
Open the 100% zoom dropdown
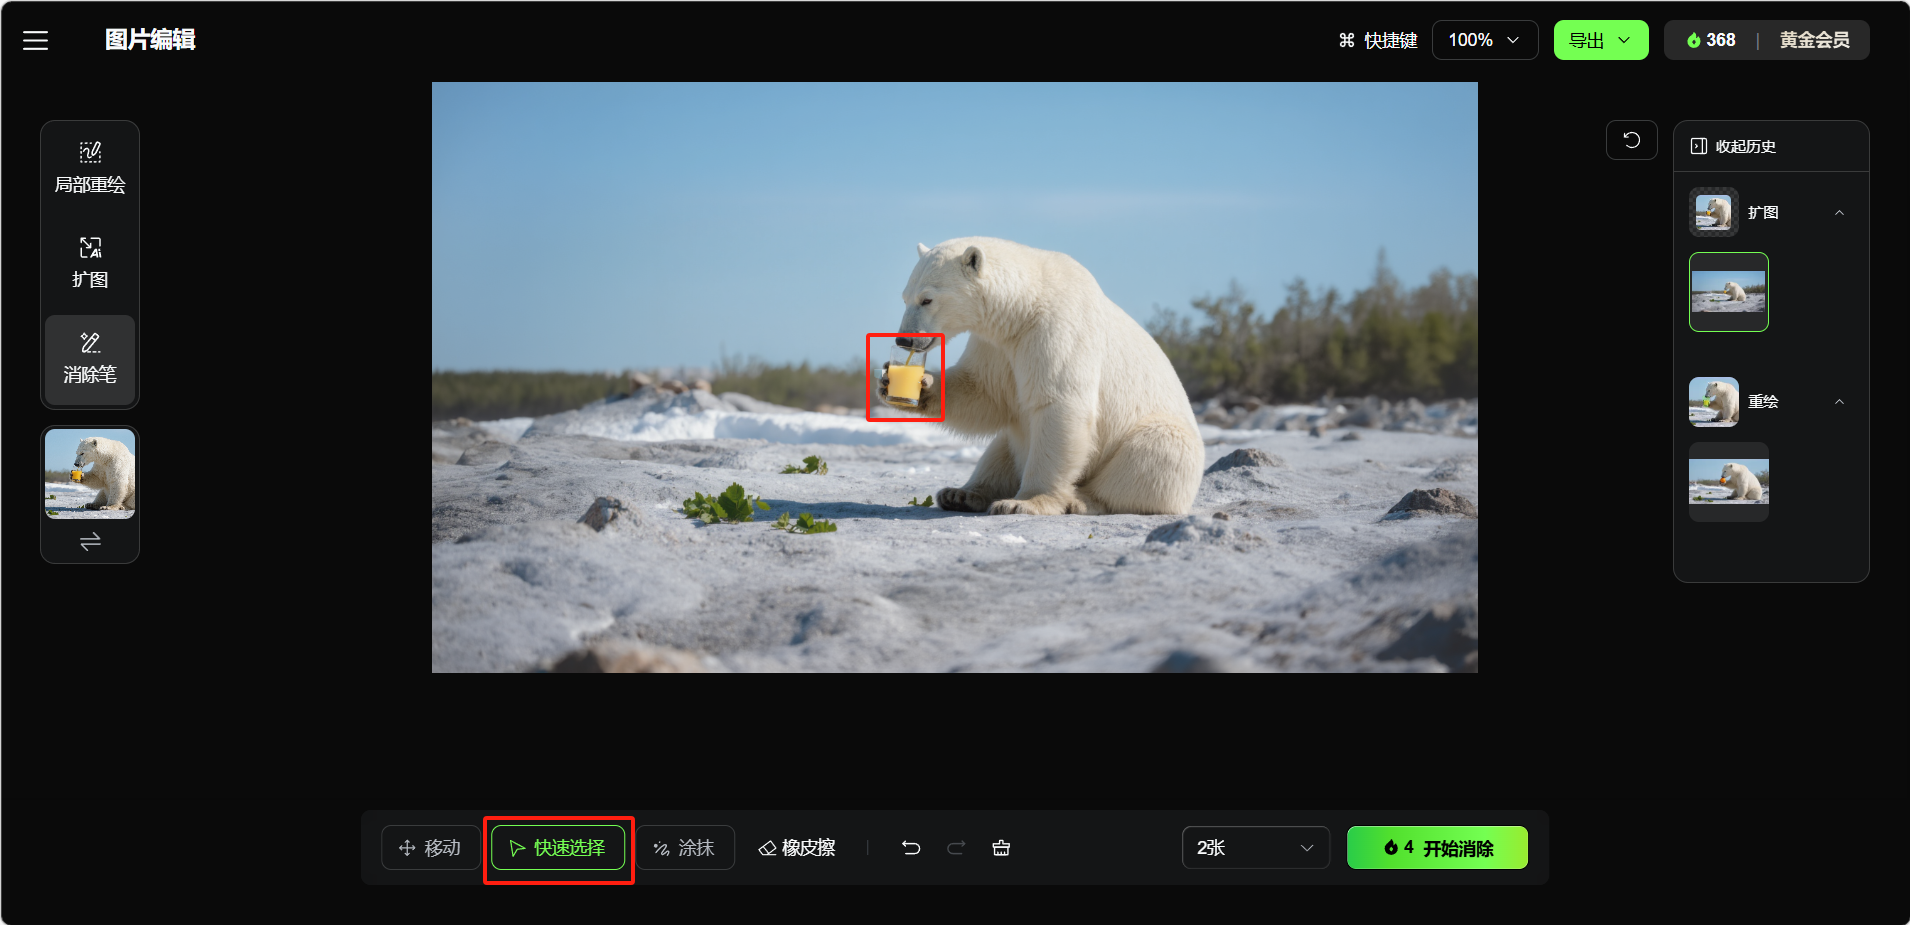click(x=1484, y=40)
